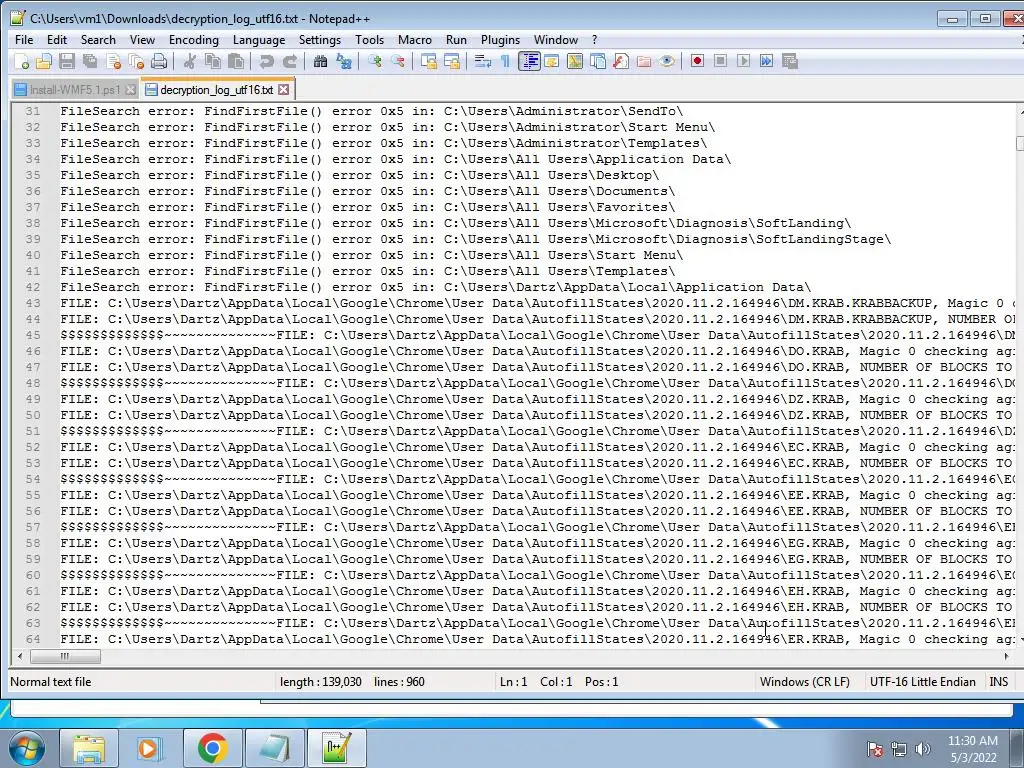Screen dimensions: 1024x768
Task: Click the Notepad++ taskbar icon
Action: coord(336,748)
